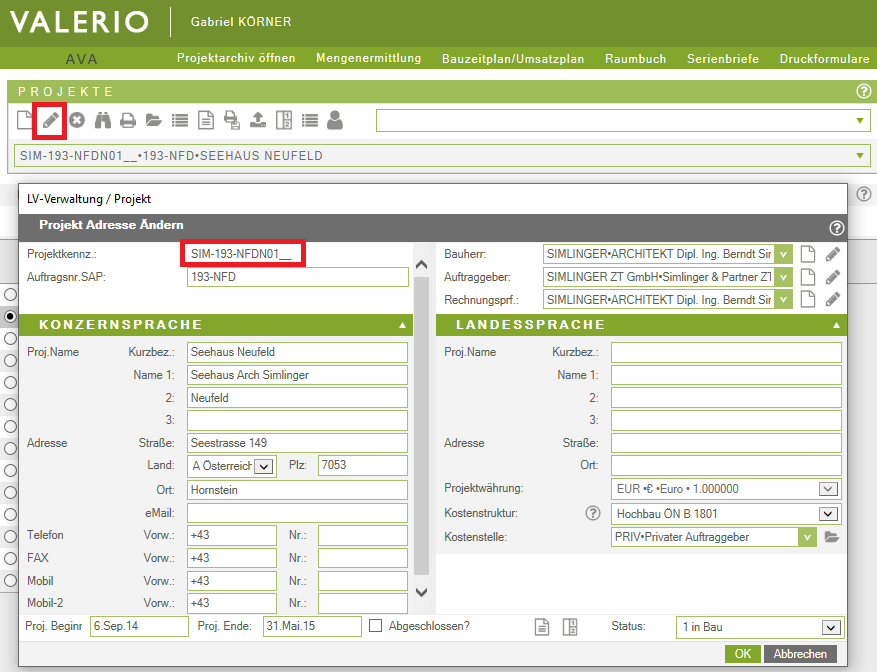
Task: Open the Status dropdown showing 1 in Bau
Action: (x=829, y=627)
